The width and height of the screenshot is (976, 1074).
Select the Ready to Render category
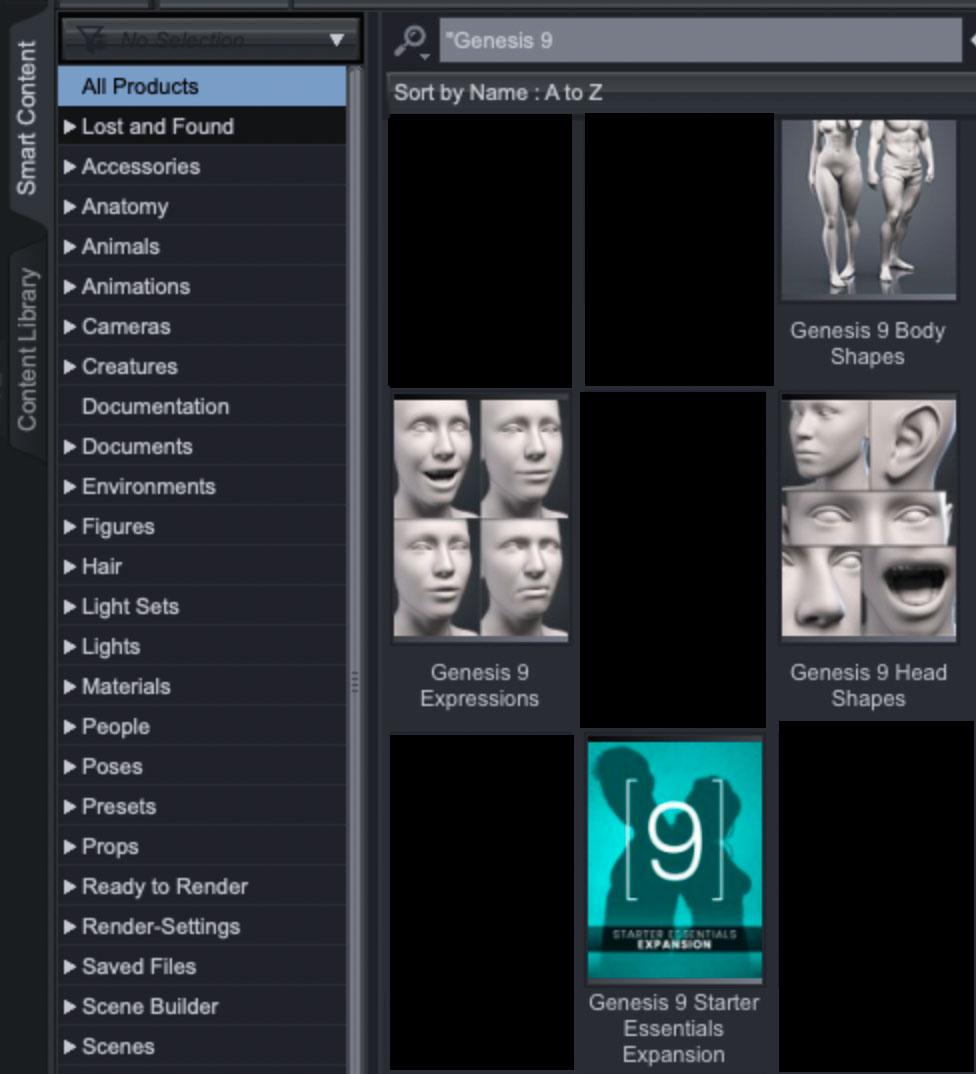[x=202, y=886]
